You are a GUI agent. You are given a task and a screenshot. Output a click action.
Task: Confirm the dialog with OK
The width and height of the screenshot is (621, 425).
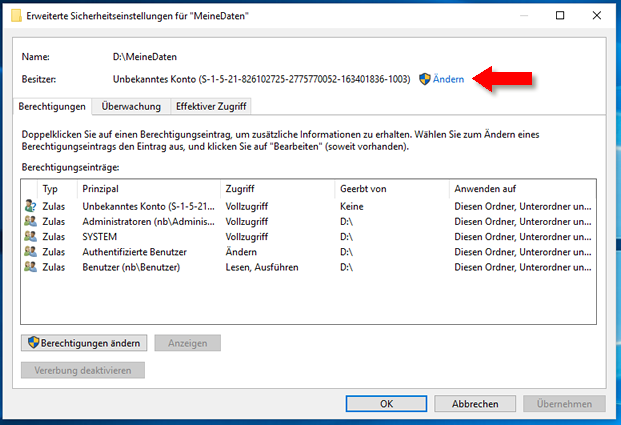pyautogui.click(x=386, y=404)
